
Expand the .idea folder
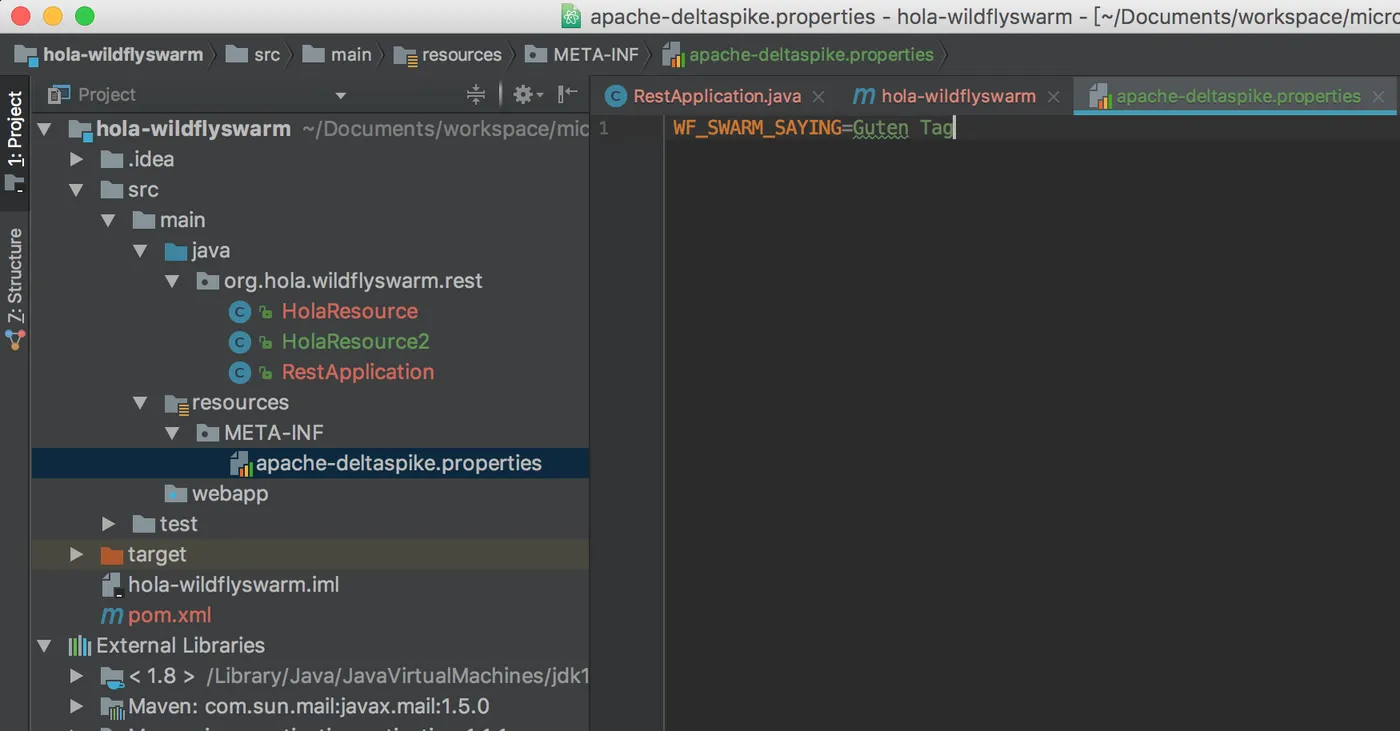77,160
